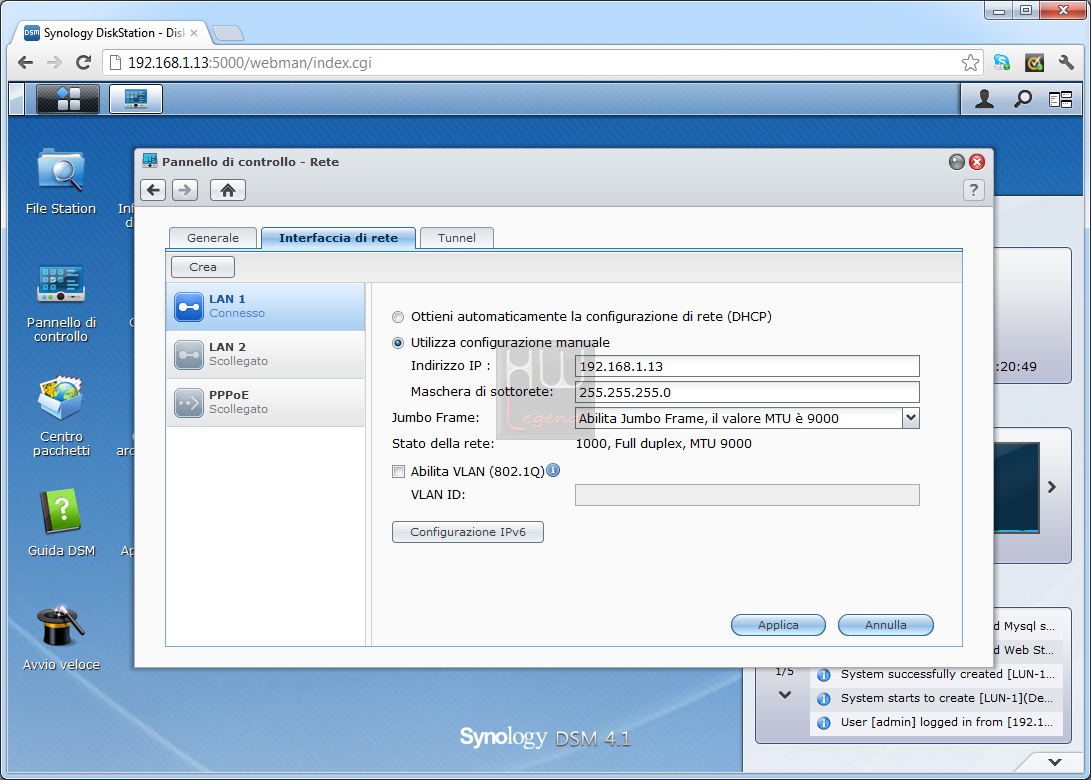The width and height of the screenshot is (1091, 780).
Task: Select PPPoE interface
Action: point(266,402)
